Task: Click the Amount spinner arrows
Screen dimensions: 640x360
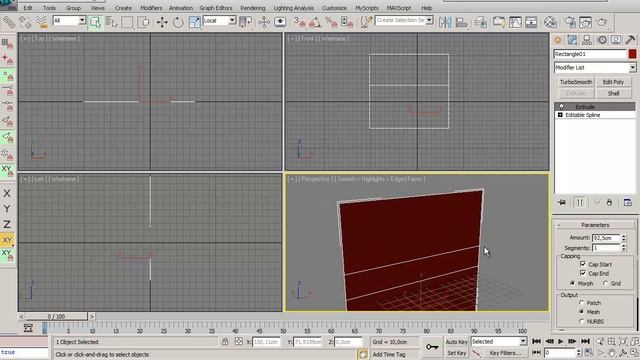Action: 623,238
